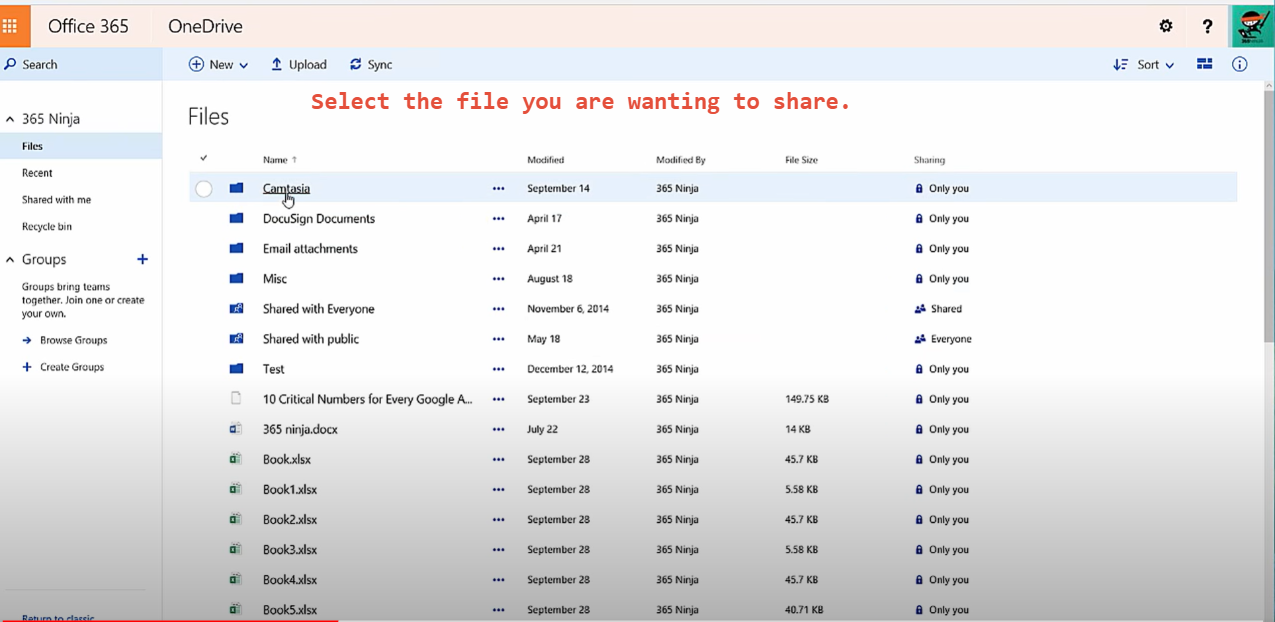Click the shared folder icon for Shared with Everyone

(236, 309)
